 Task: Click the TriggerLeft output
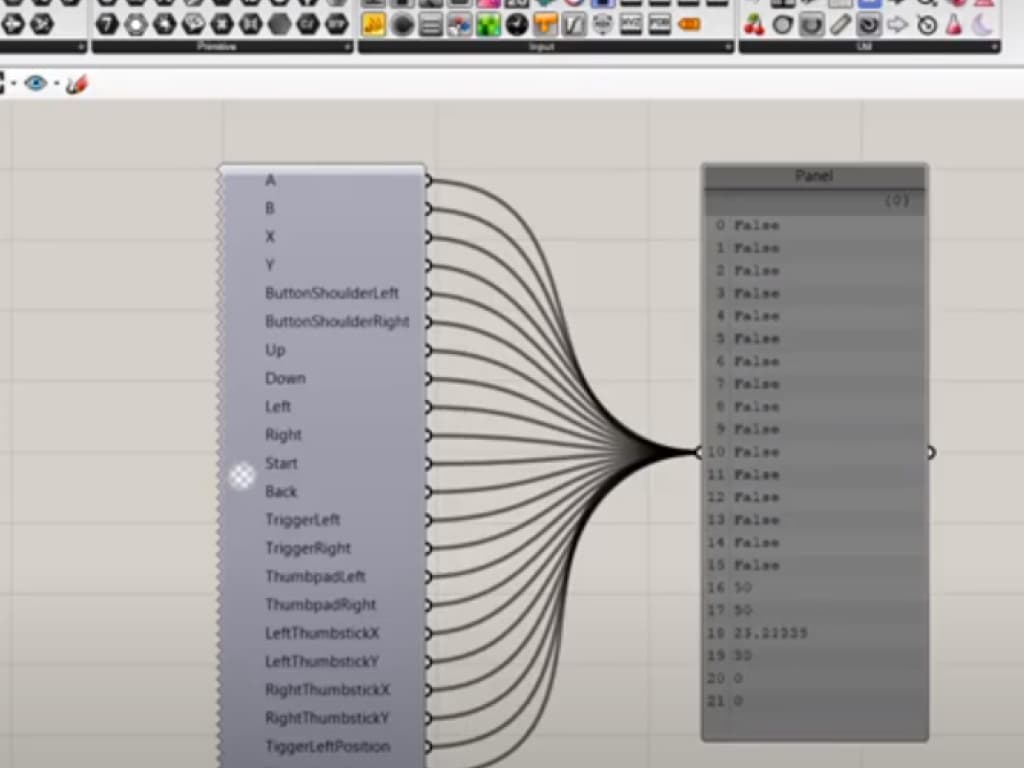(x=302, y=520)
